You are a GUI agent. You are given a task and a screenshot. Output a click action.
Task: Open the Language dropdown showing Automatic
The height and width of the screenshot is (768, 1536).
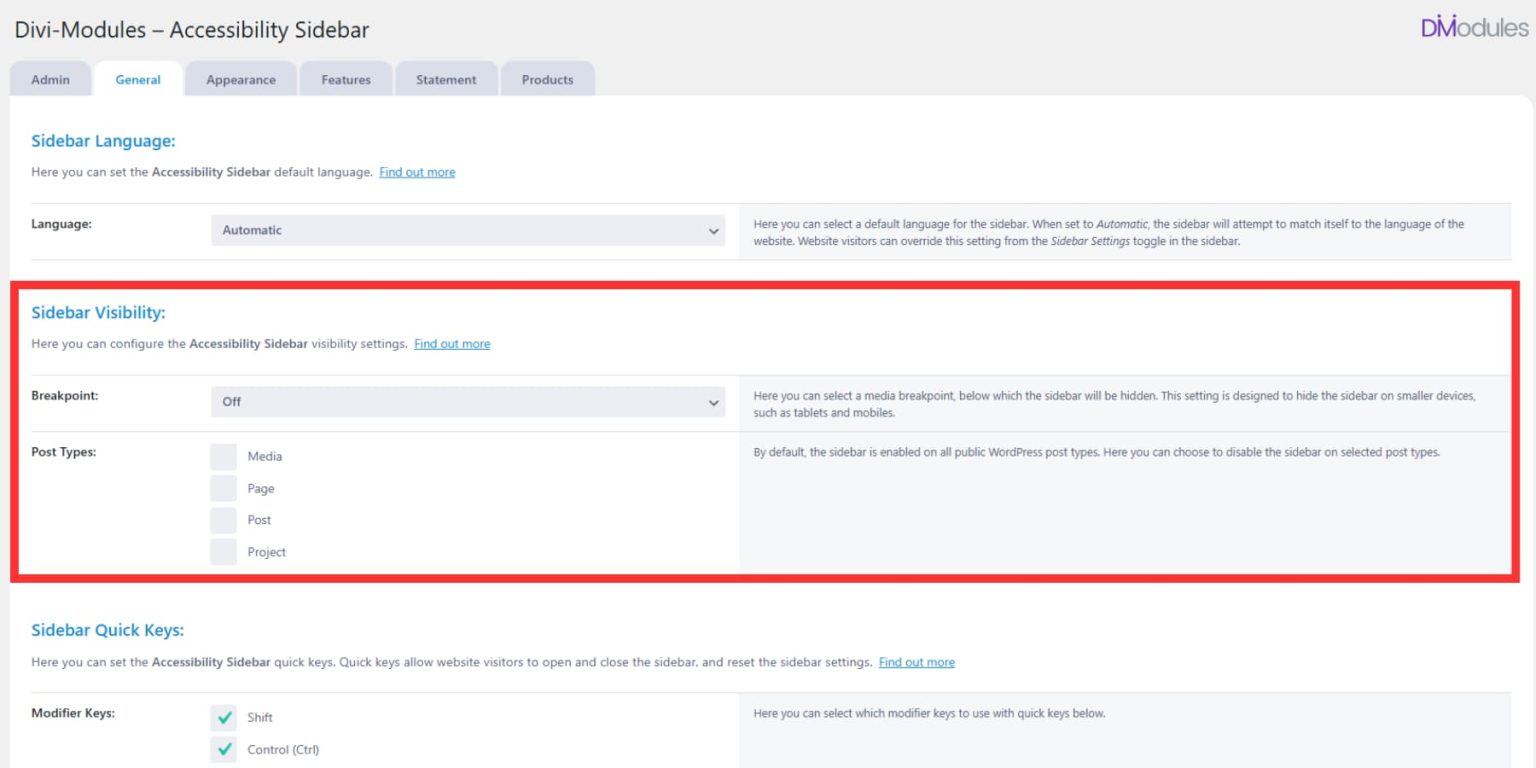[x=468, y=230]
